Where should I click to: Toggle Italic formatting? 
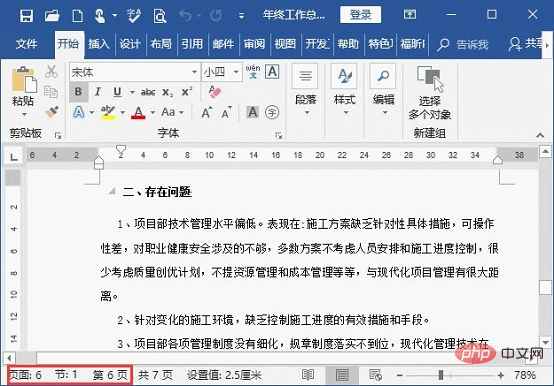(98, 92)
